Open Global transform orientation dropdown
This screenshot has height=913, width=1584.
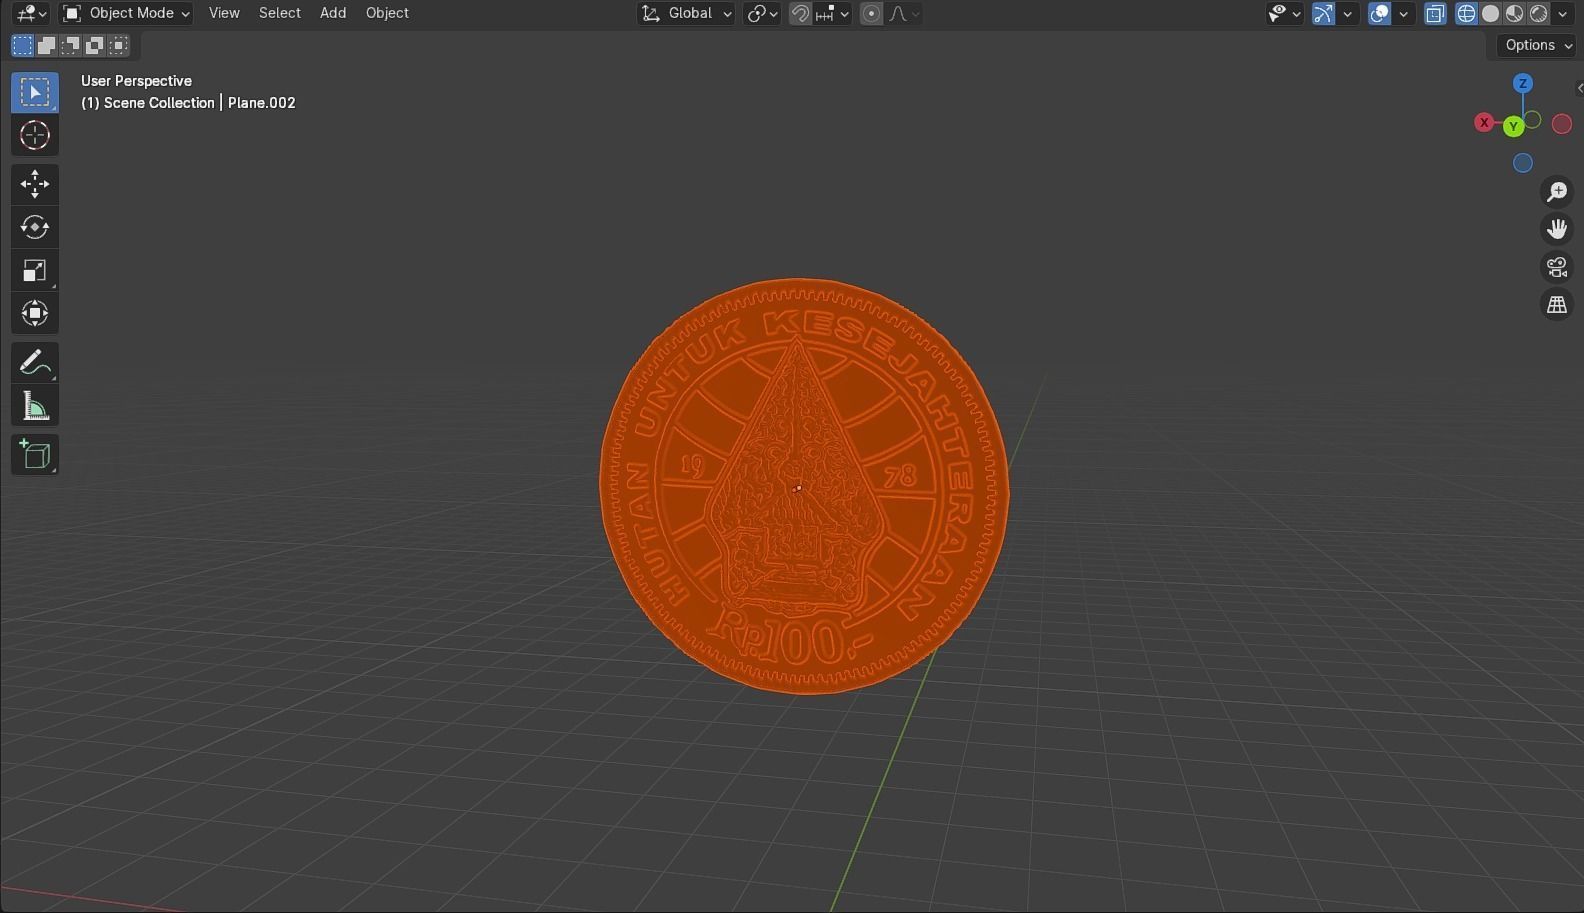coord(686,13)
